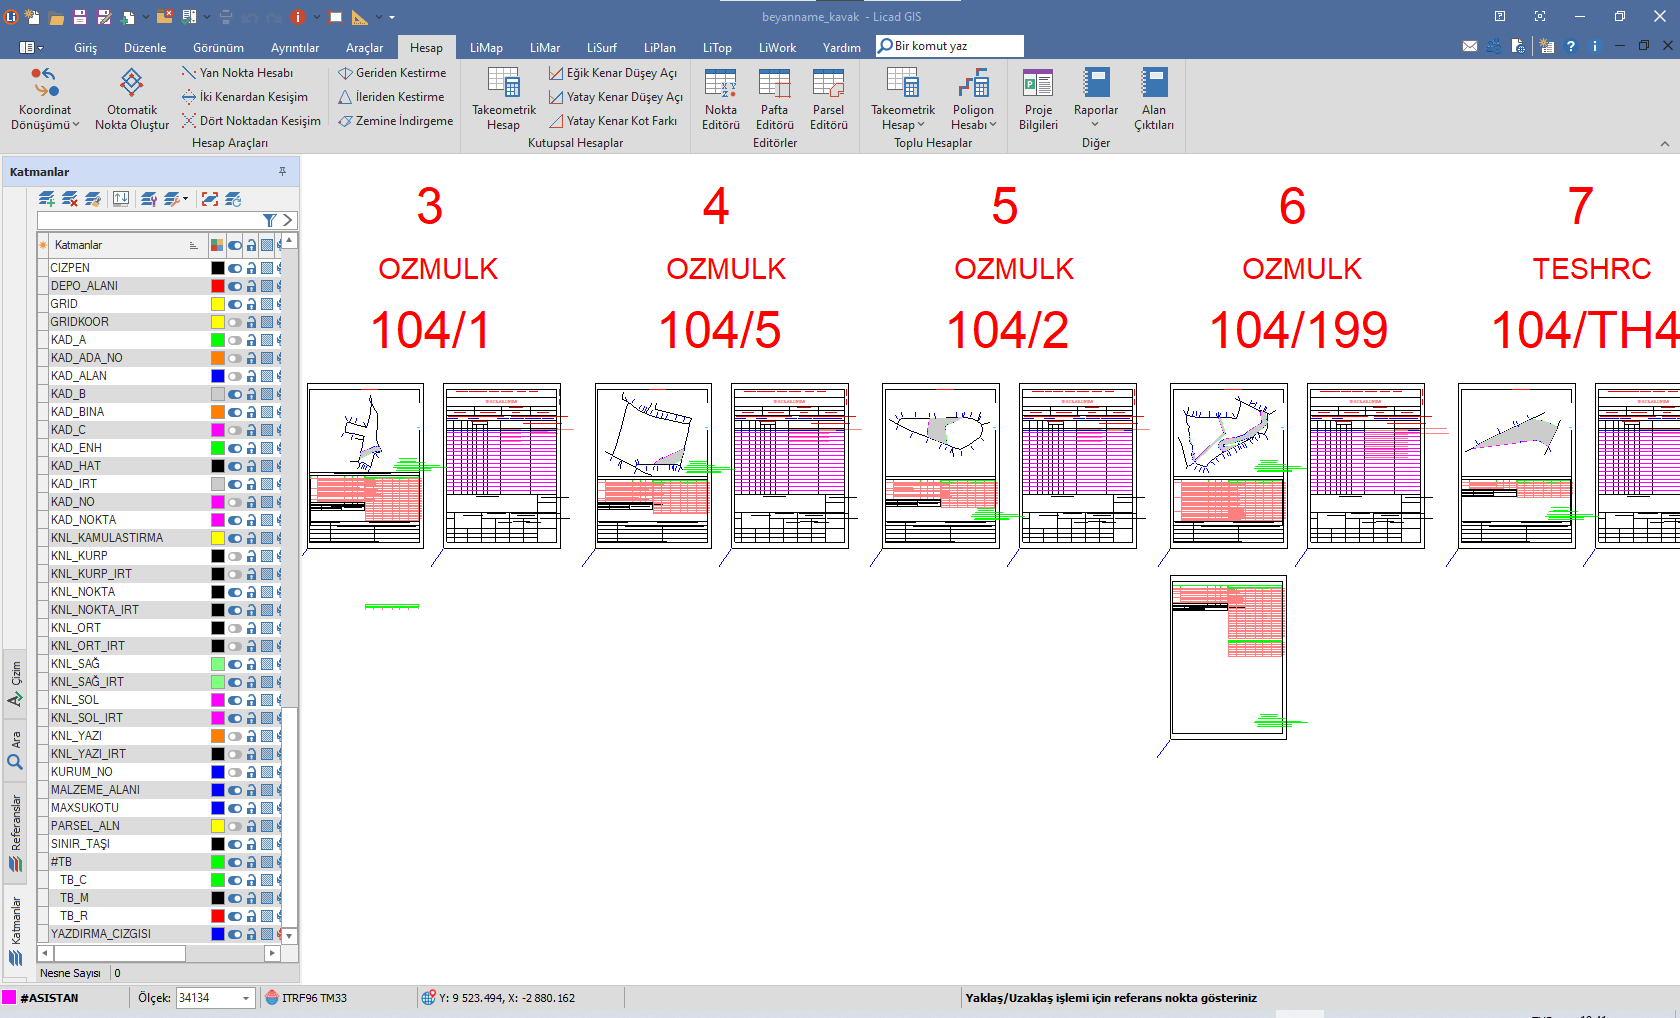Open Koordinat Dönüşümü tool

coord(45,98)
